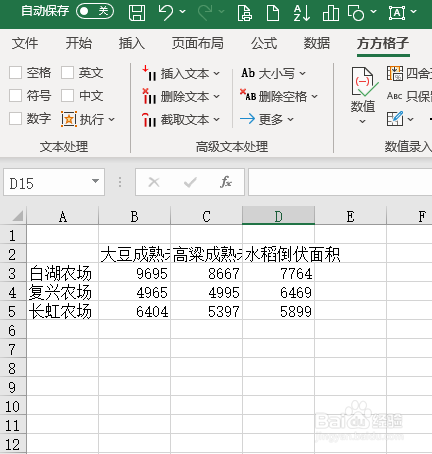Switch to the 页面布局 tab
Screen dimensions: 432x454
tap(198, 43)
